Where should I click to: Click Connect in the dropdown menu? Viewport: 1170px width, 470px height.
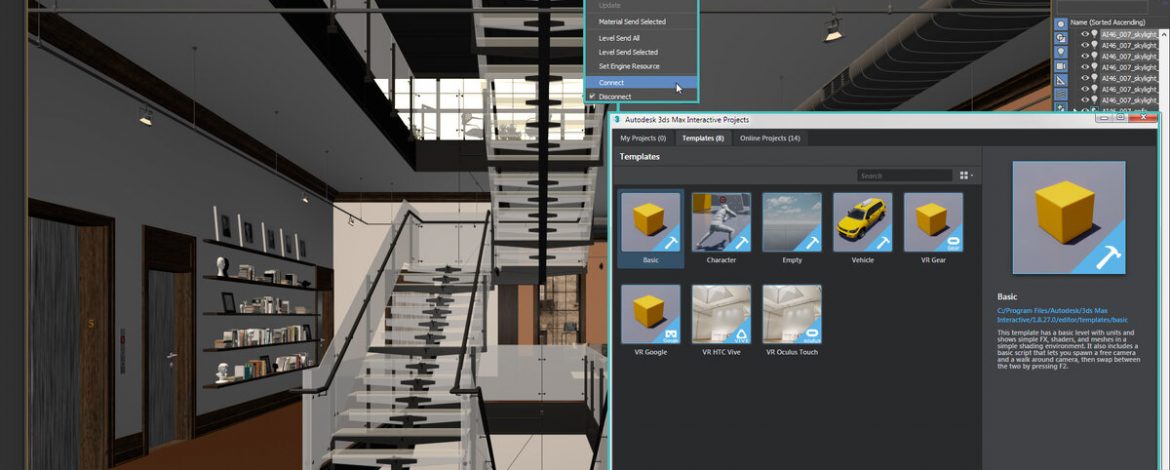641,83
